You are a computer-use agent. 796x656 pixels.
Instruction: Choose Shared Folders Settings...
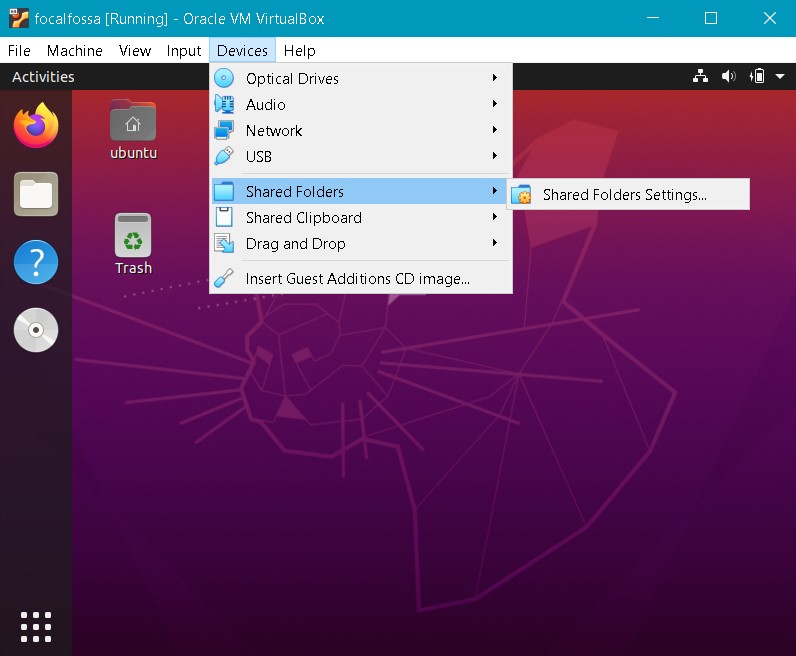624,195
